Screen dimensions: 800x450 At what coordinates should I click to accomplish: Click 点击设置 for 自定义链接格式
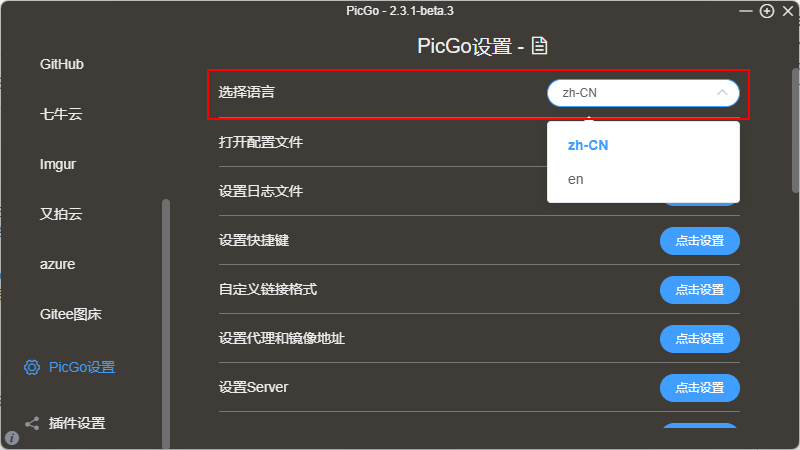point(699,290)
